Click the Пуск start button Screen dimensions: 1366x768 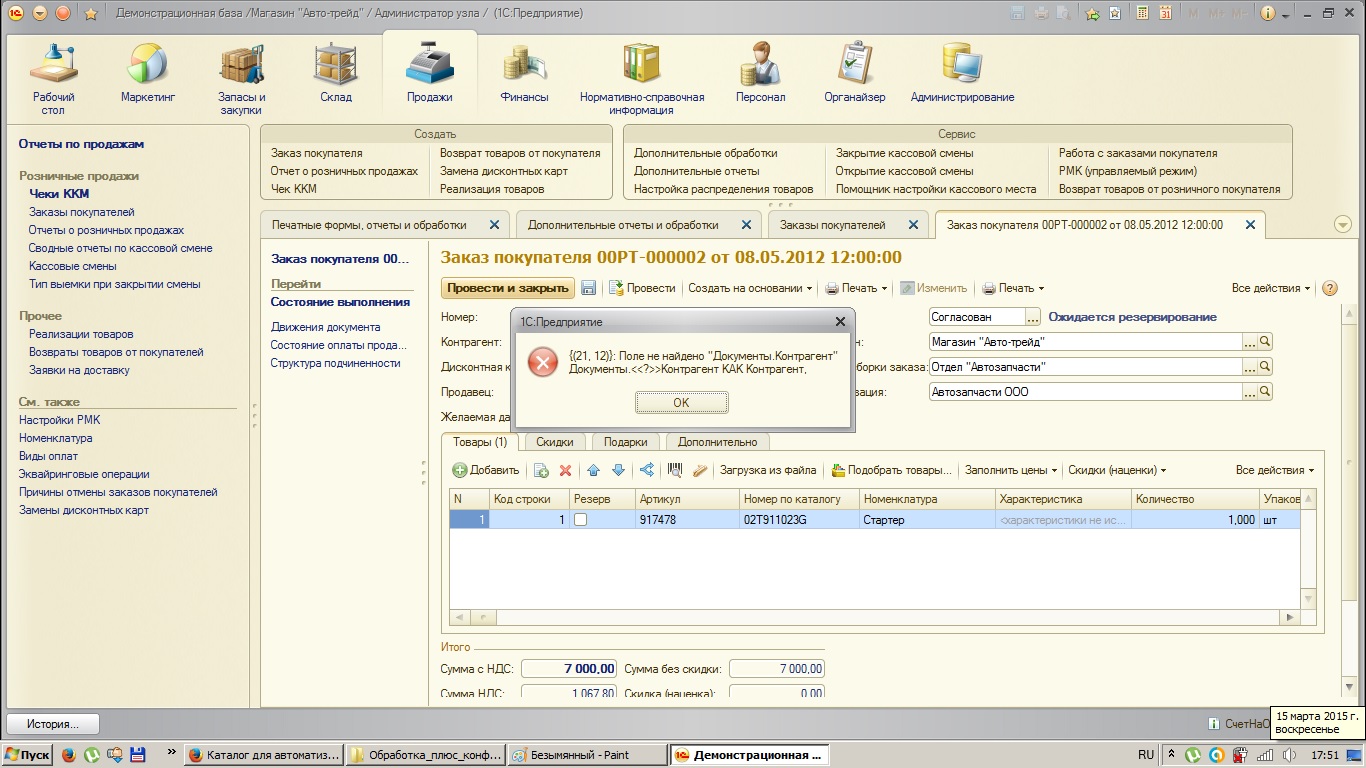27,755
